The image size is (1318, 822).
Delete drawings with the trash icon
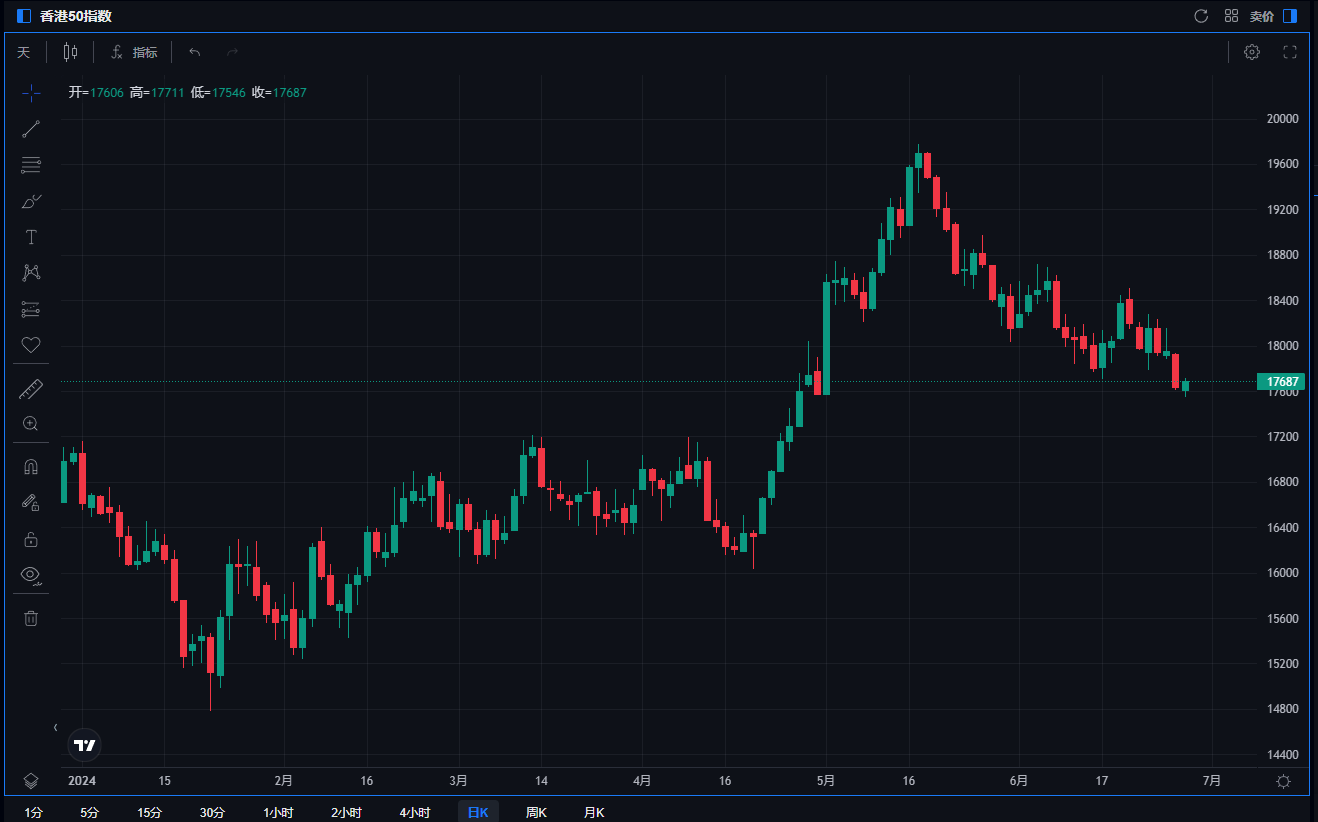[31, 618]
